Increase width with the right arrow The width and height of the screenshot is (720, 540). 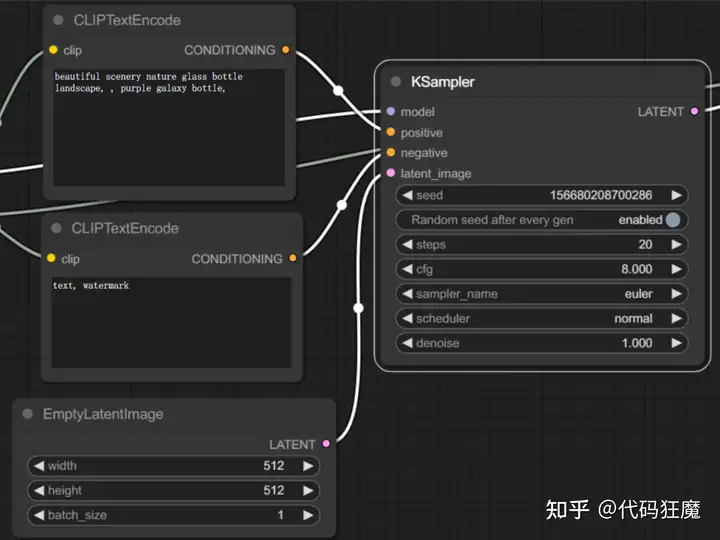308,466
